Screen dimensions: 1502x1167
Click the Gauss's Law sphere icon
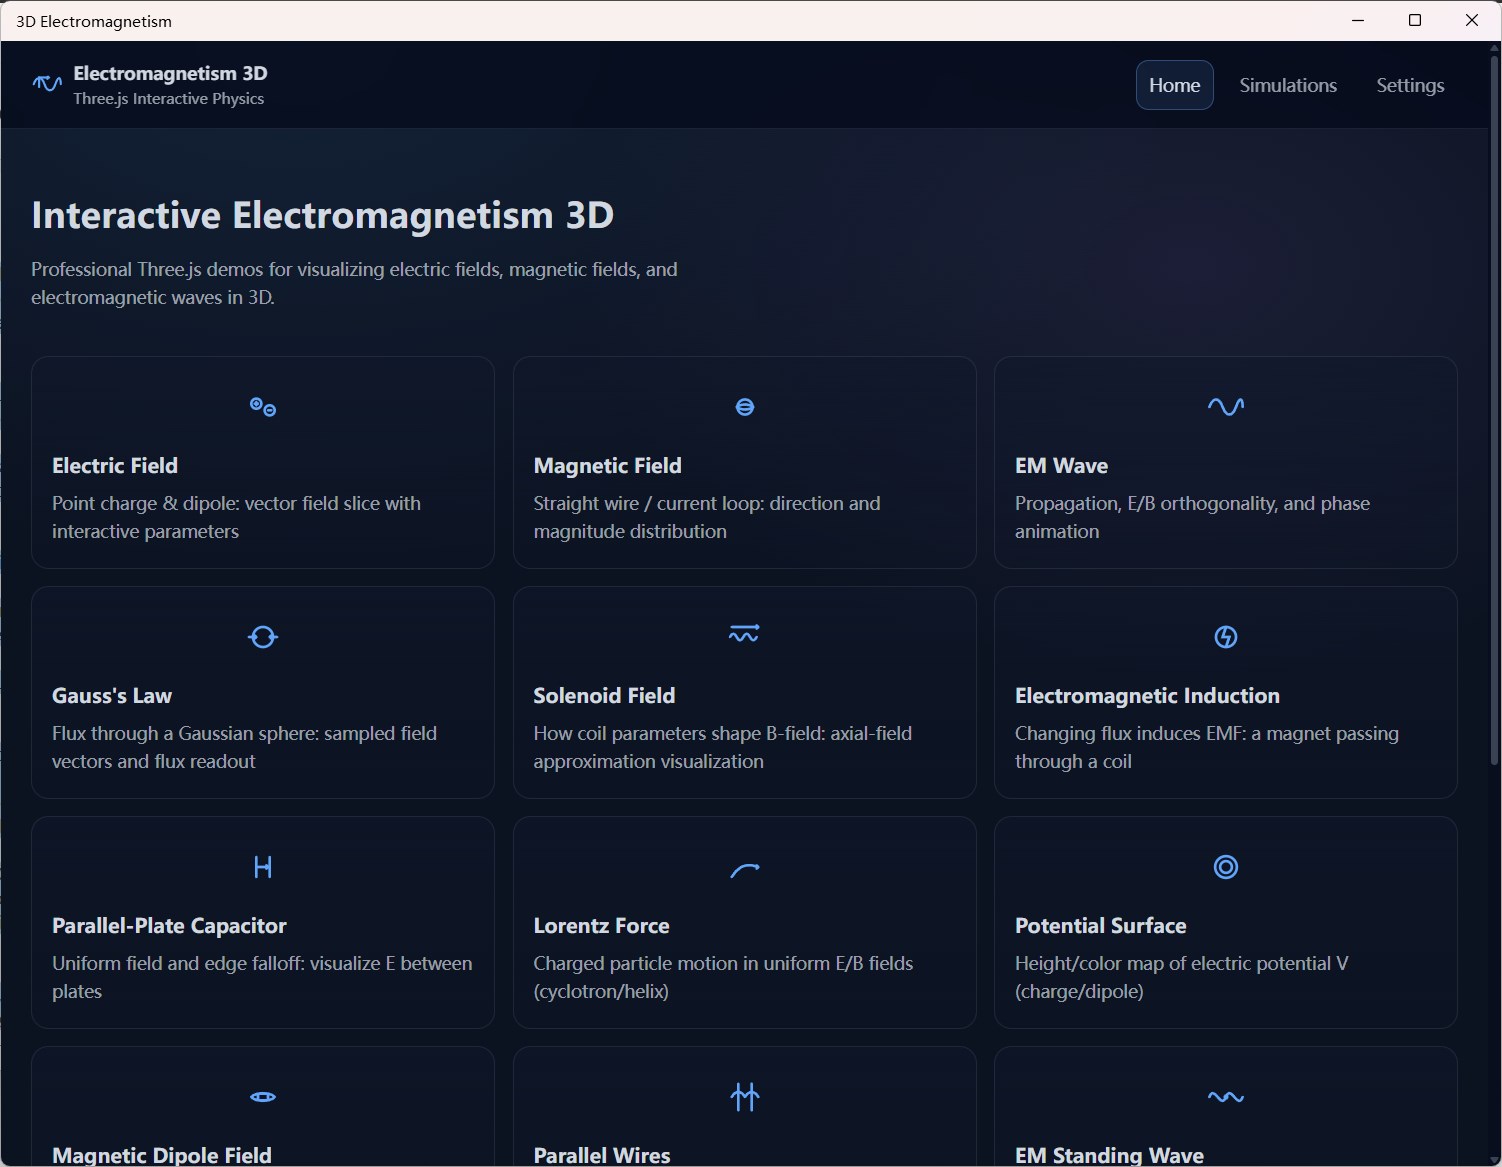[x=262, y=637]
